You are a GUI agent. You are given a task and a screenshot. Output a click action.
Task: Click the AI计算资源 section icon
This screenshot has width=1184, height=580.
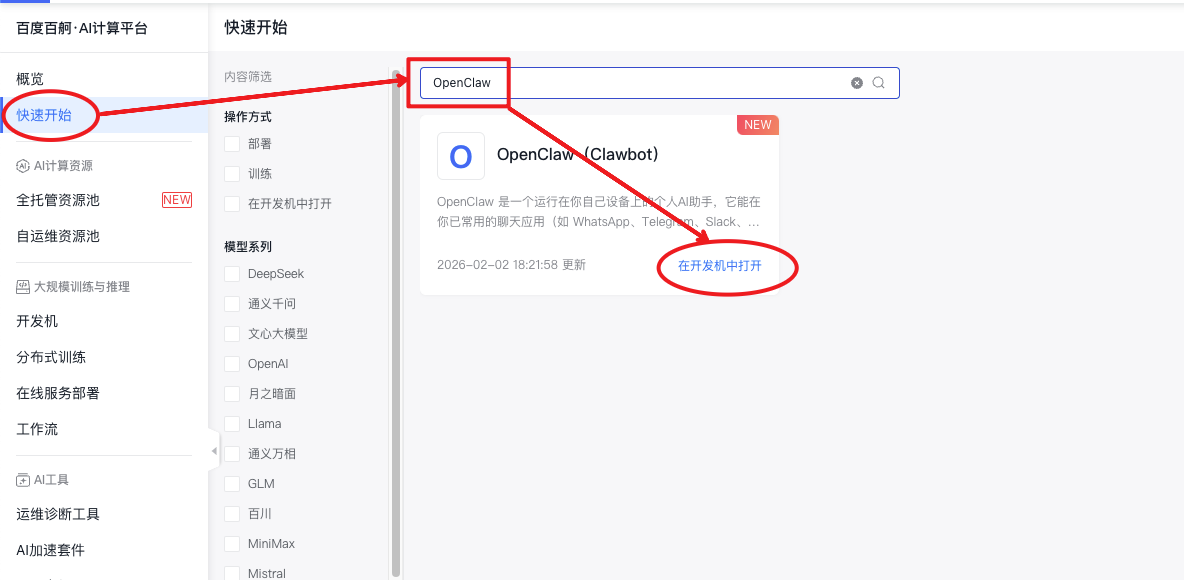23,166
